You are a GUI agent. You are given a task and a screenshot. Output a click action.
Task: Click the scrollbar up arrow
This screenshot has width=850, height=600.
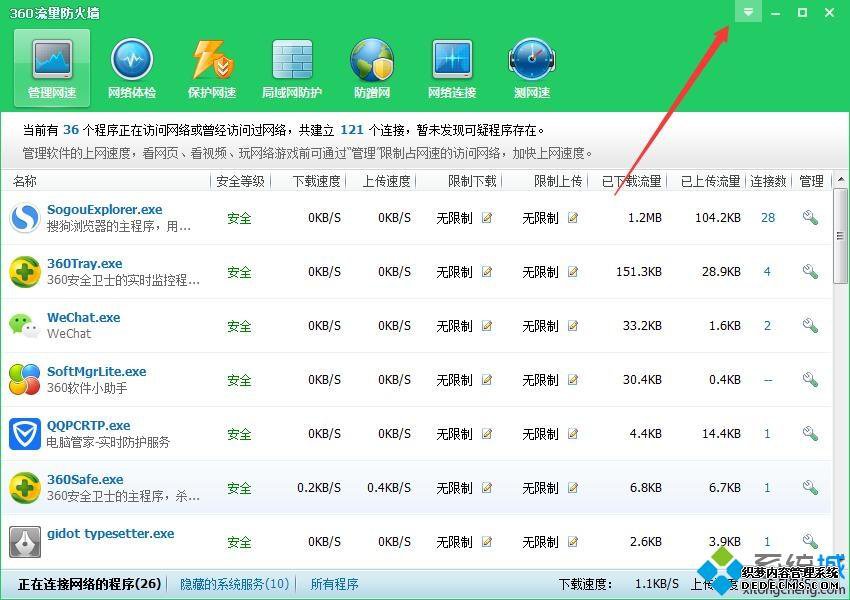point(840,179)
